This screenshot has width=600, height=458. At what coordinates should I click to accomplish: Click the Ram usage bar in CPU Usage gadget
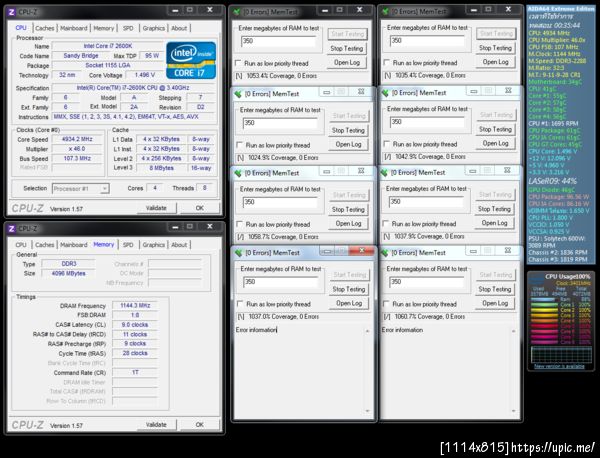[544, 299]
